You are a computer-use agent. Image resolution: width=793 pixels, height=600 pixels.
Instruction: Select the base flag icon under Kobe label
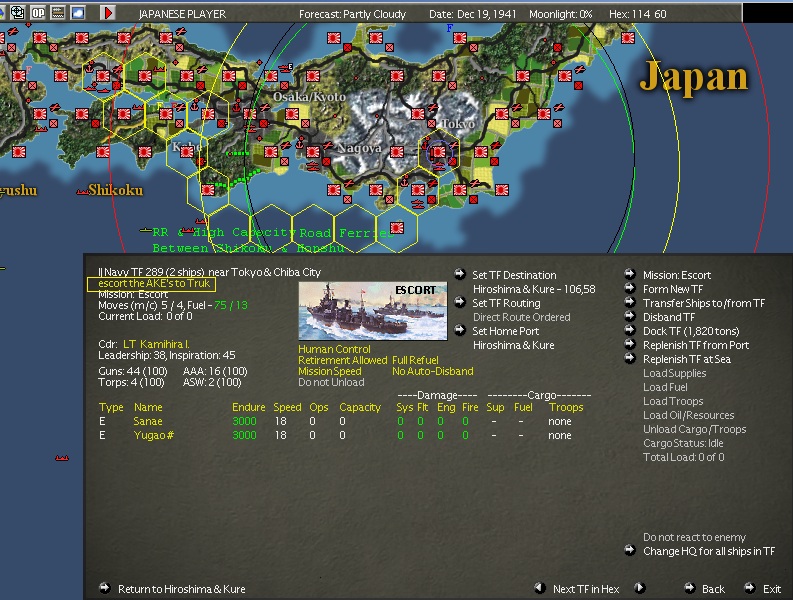pyautogui.click(x=187, y=151)
